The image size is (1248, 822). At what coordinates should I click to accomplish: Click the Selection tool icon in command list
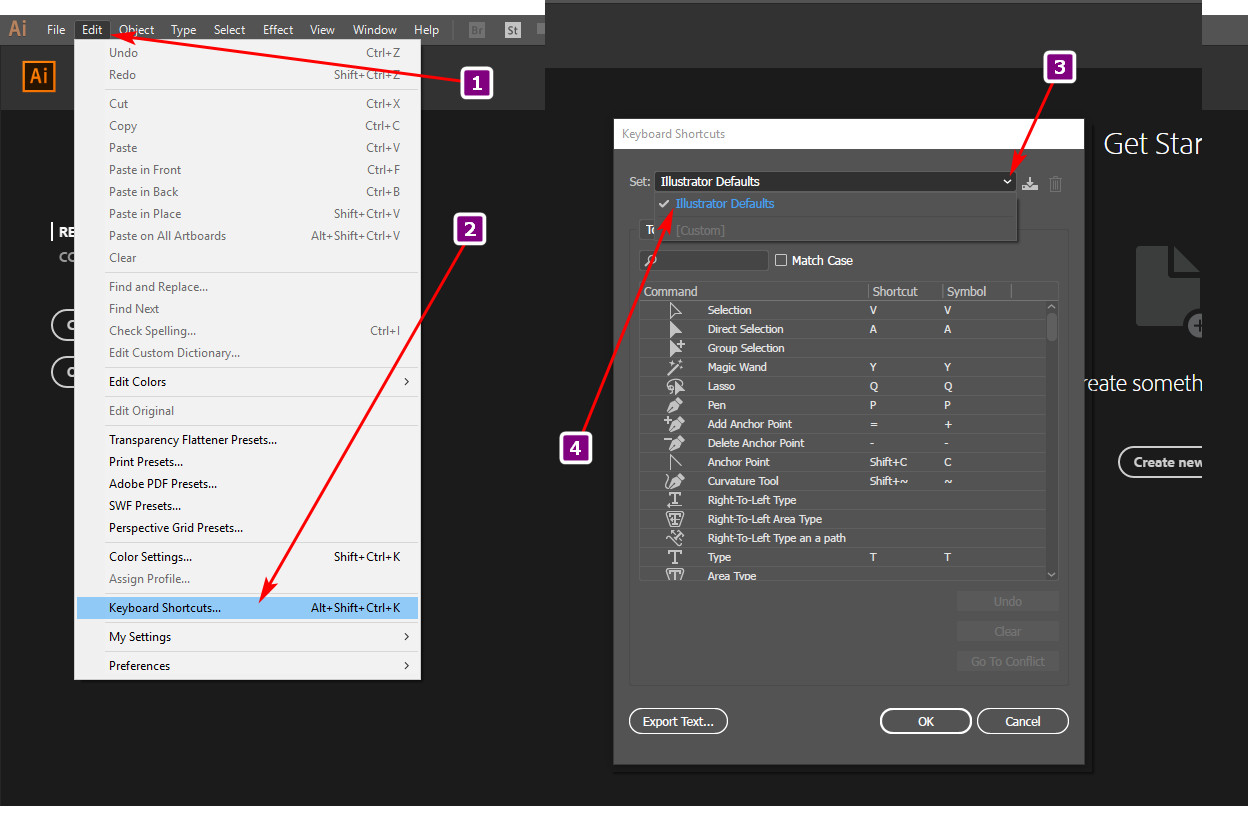pos(675,310)
